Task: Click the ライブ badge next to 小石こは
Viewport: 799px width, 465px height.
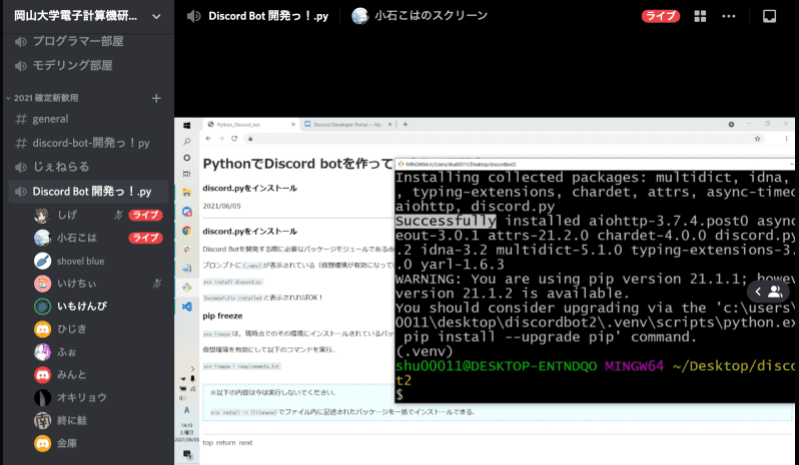Action: (145, 238)
